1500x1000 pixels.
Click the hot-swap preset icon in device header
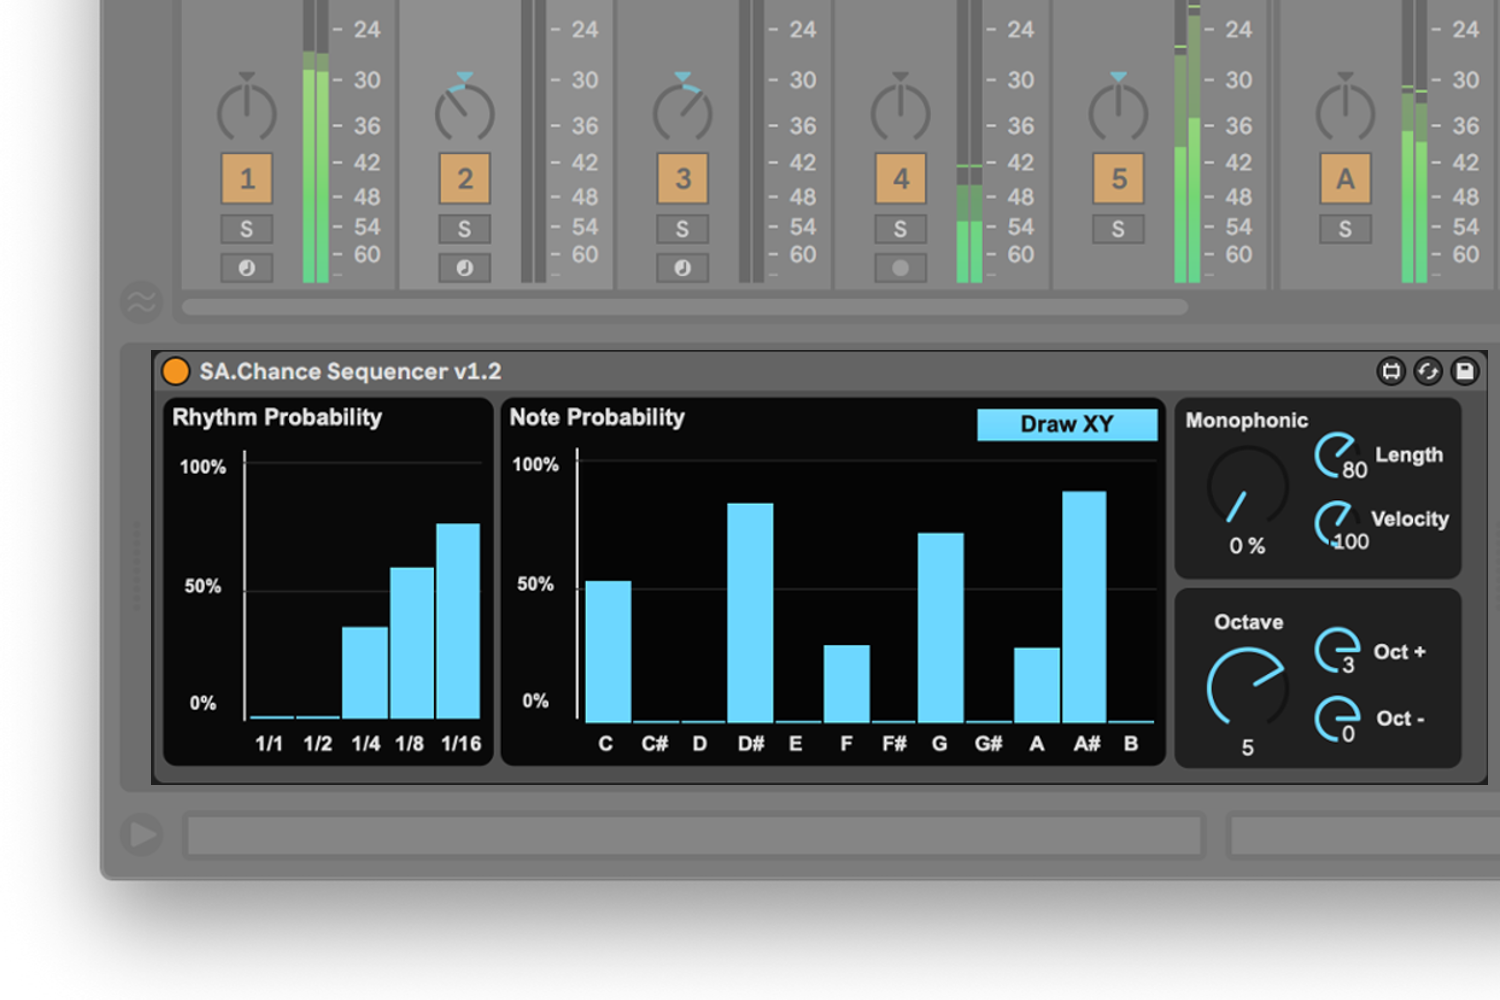click(1428, 371)
